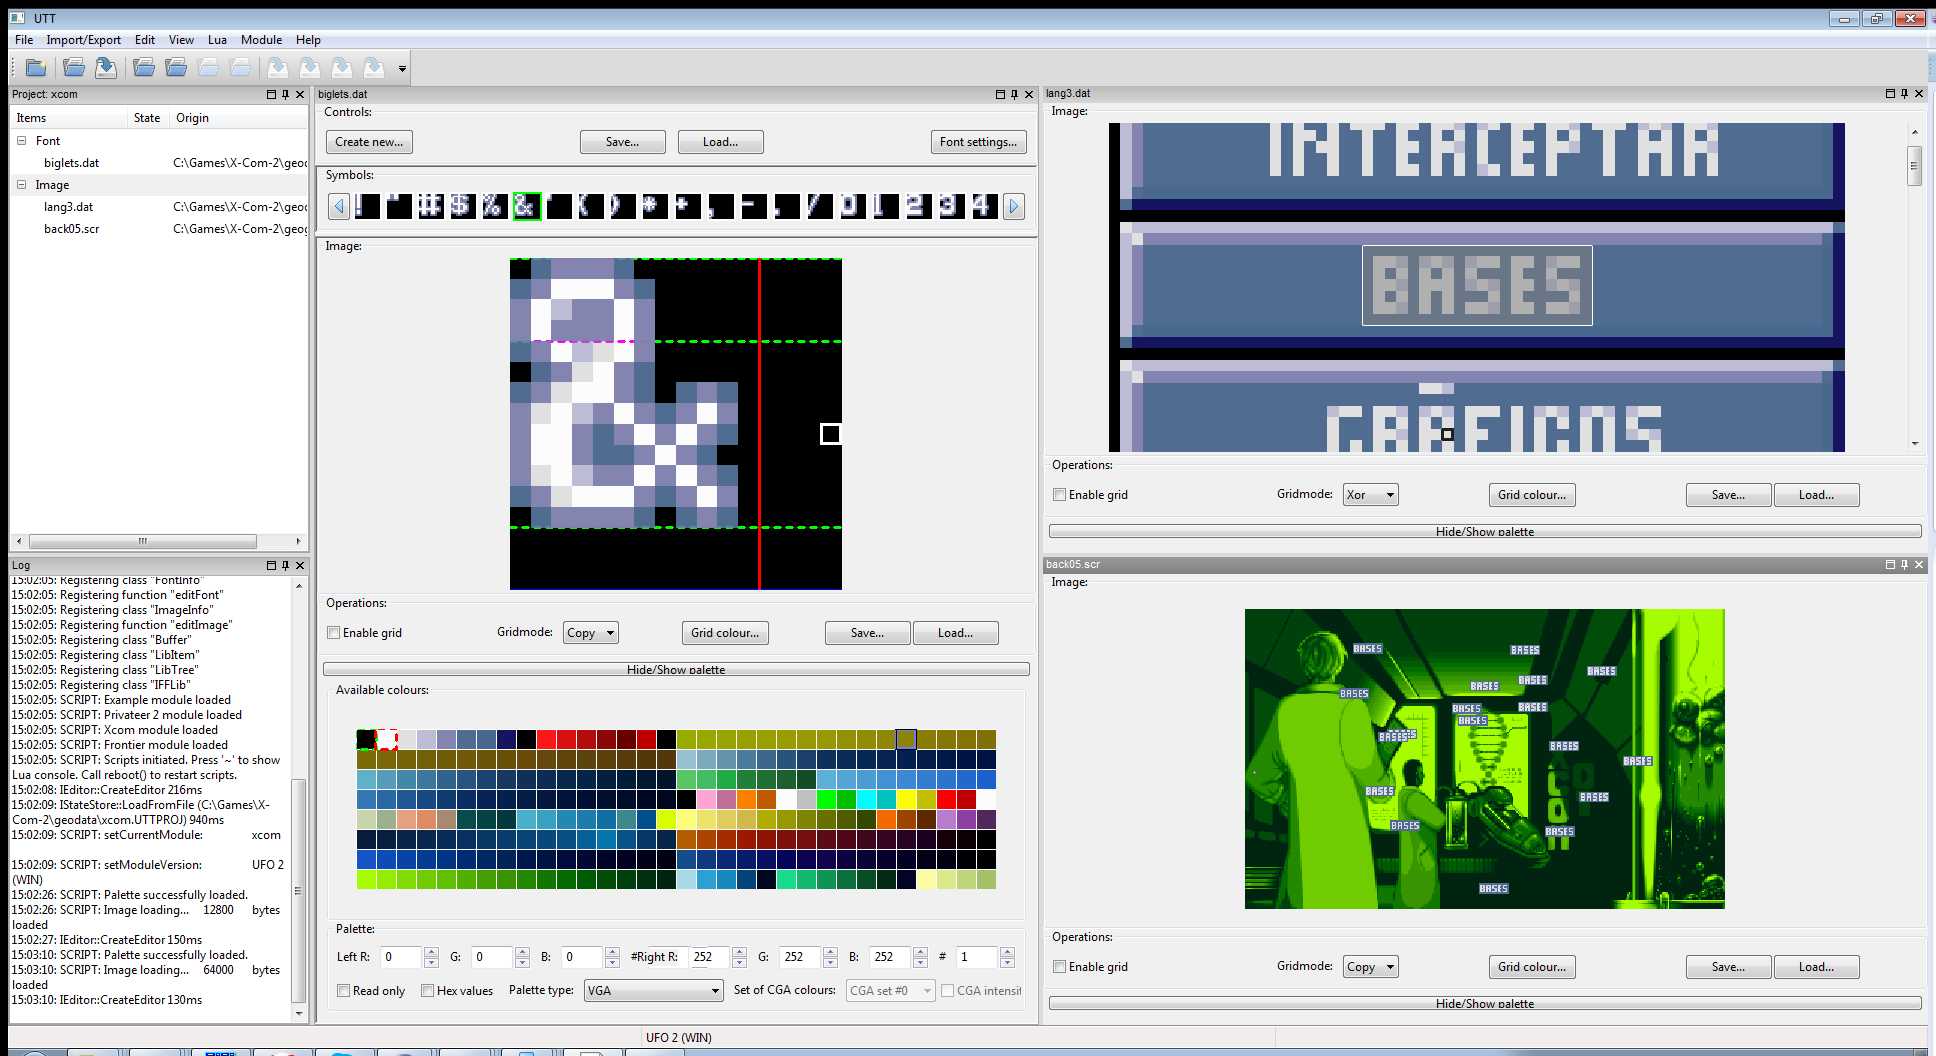Open the File menu
The width and height of the screenshot is (1936, 1056).
coord(24,40)
